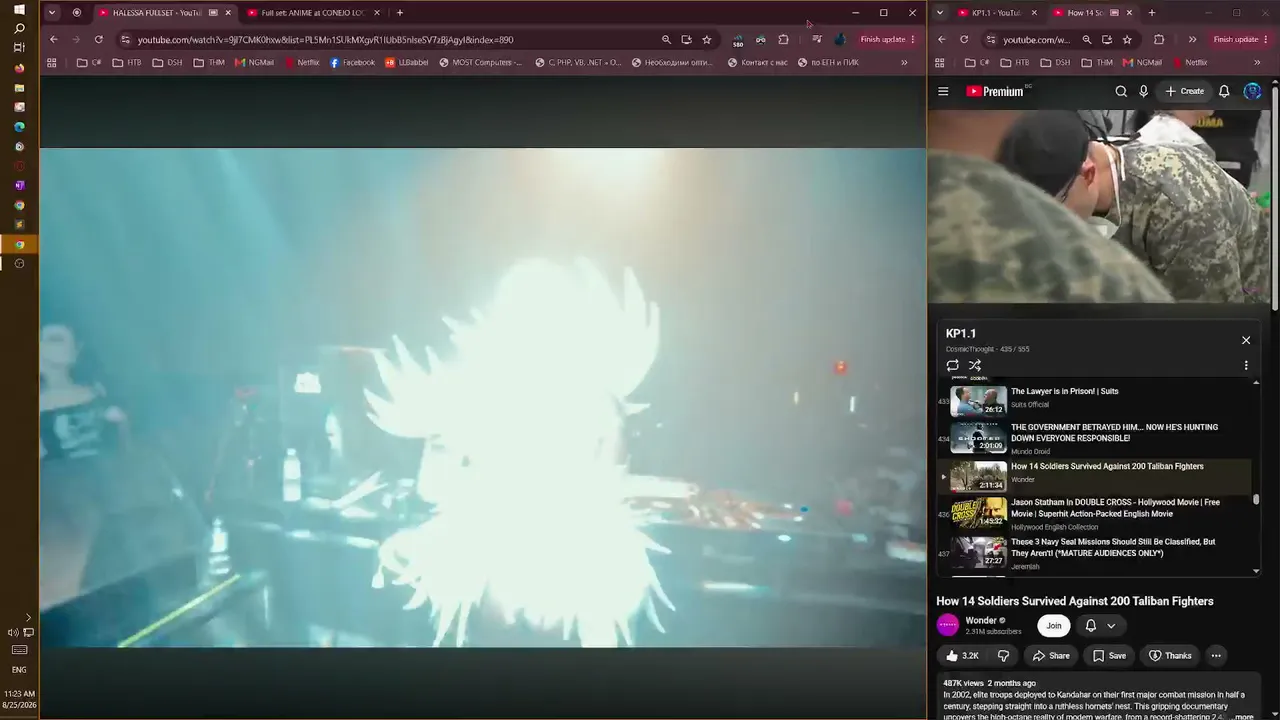Image resolution: width=1280 pixels, height=720 pixels.
Task: Expand tab search dropdown in left window
Action: (52, 13)
